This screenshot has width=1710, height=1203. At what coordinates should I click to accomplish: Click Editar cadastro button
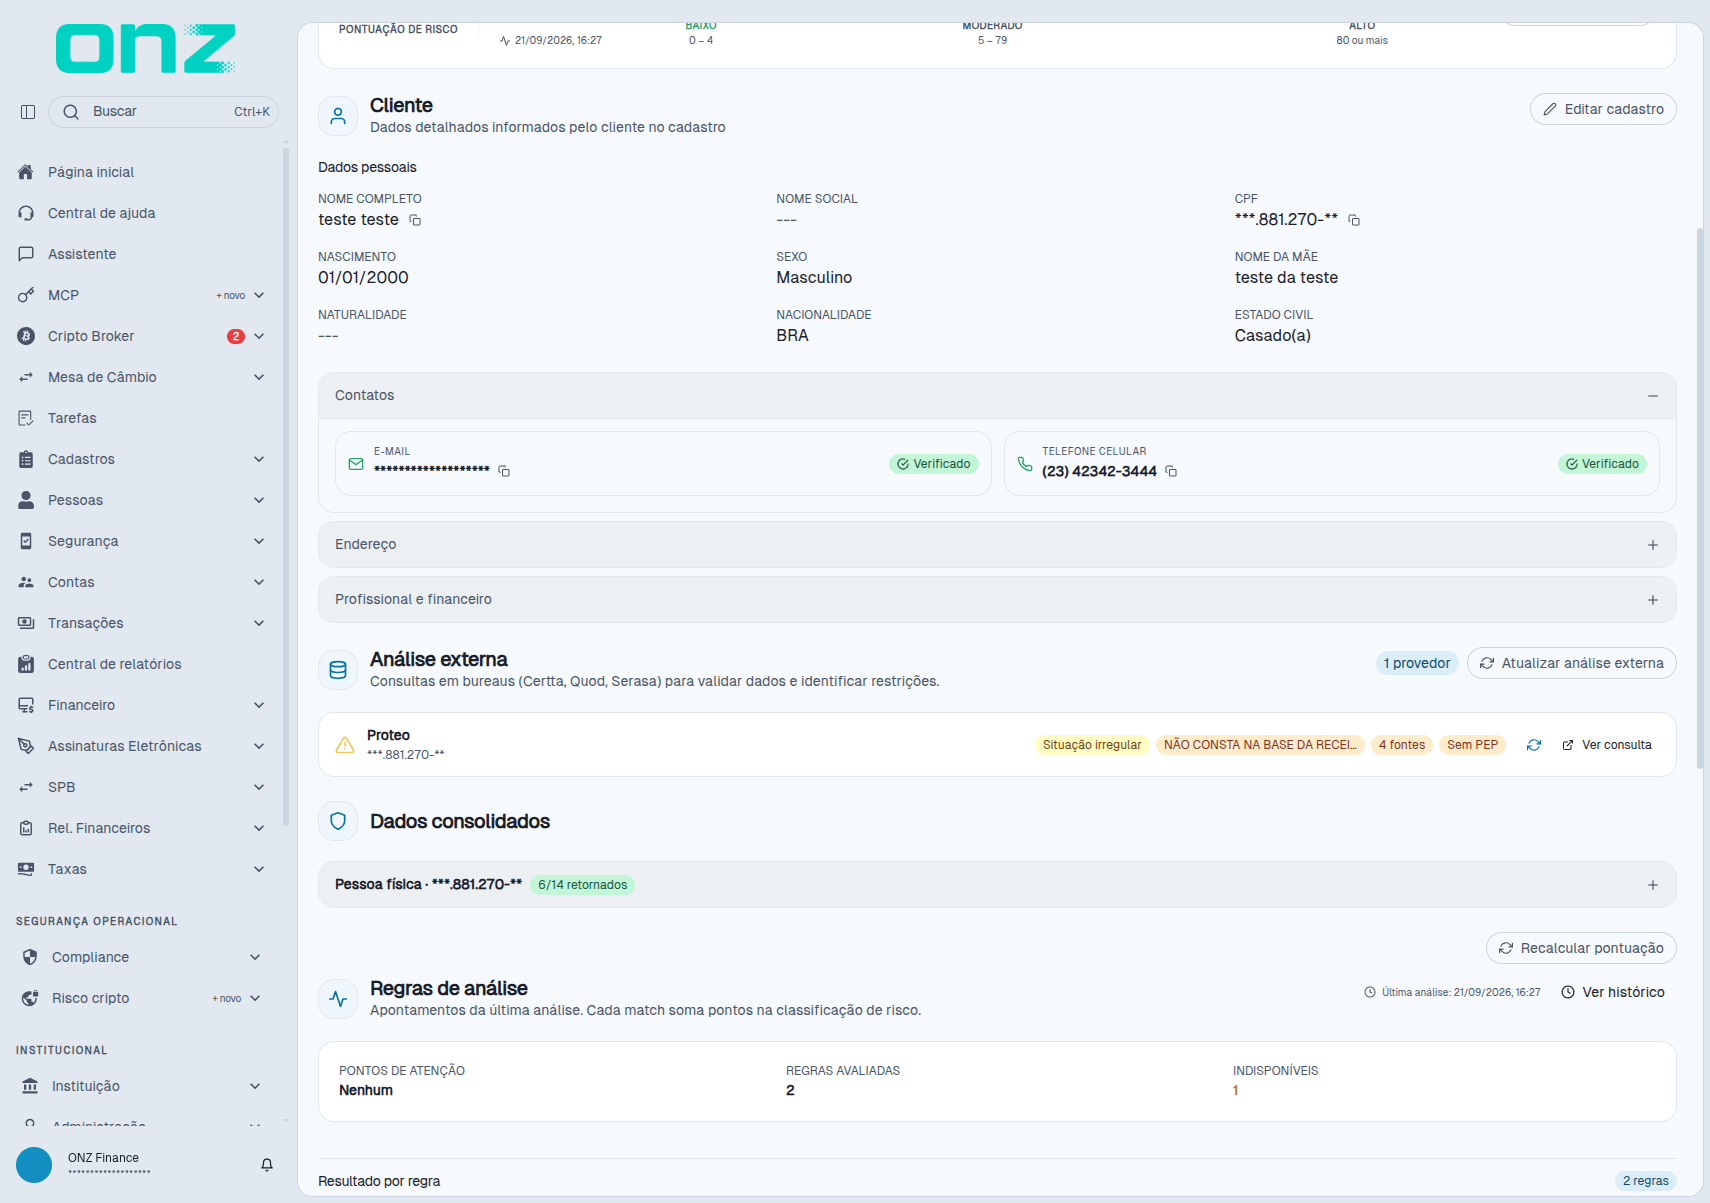pos(1603,109)
